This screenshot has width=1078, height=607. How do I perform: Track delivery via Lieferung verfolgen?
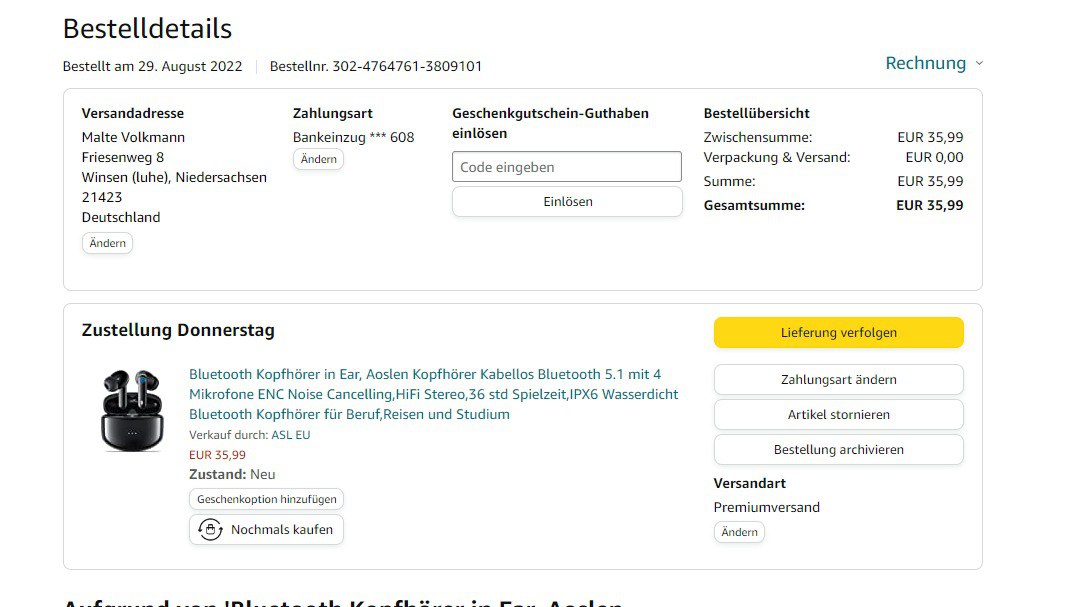(x=838, y=332)
